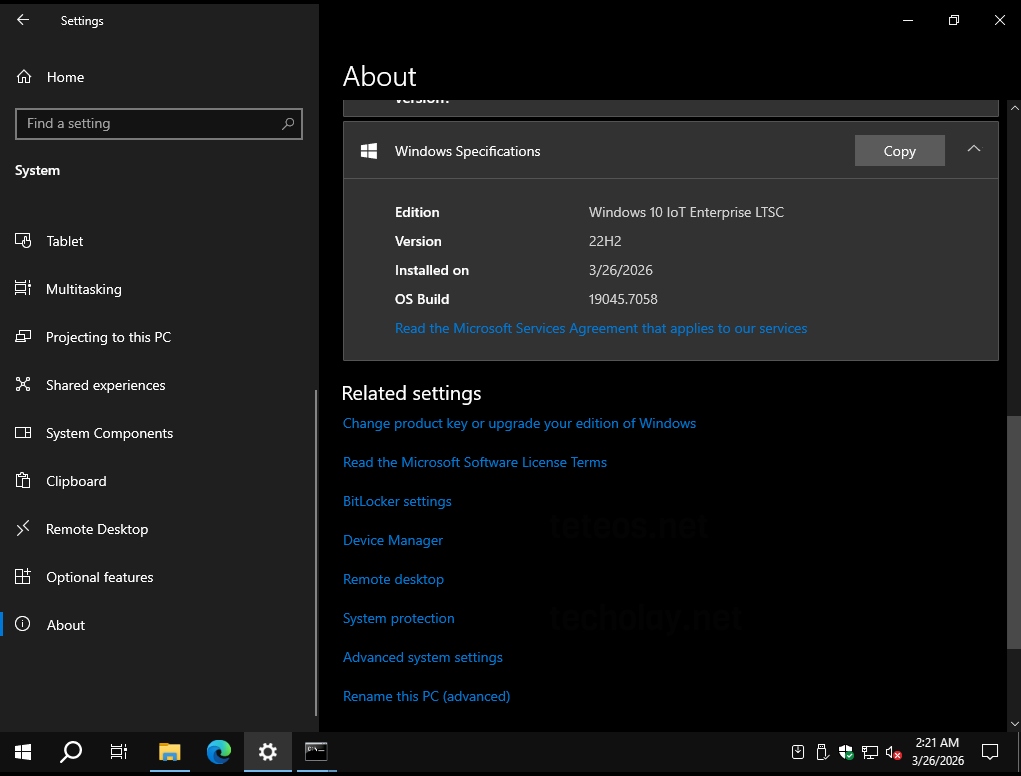Open the Action Center notifications icon
The image size is (1021, 776).
tap(990, 752)
